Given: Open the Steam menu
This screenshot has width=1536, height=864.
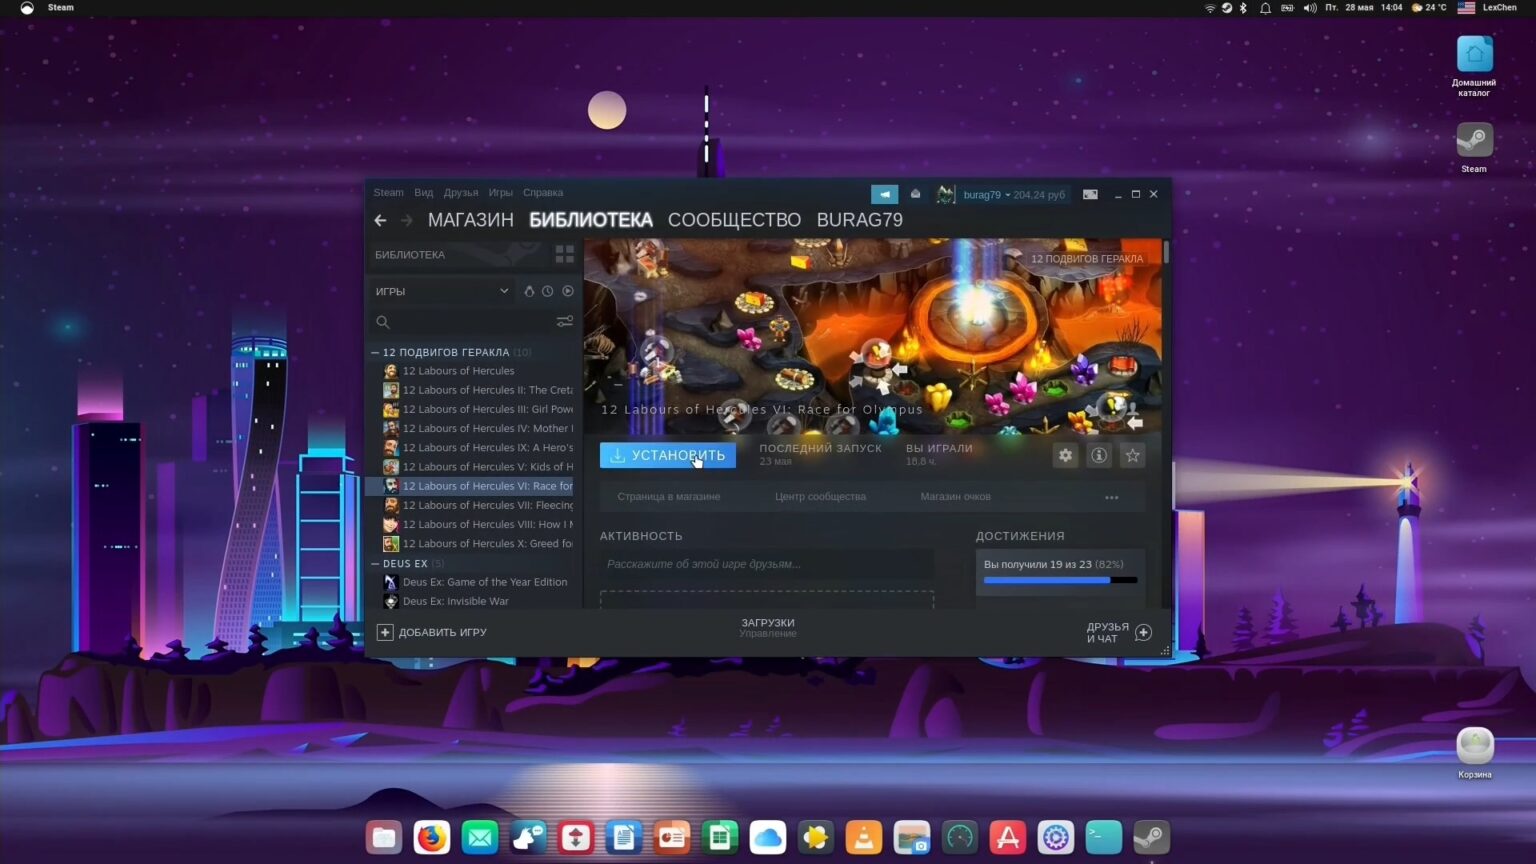Looking at the screenshot, I should pos(388,193).
